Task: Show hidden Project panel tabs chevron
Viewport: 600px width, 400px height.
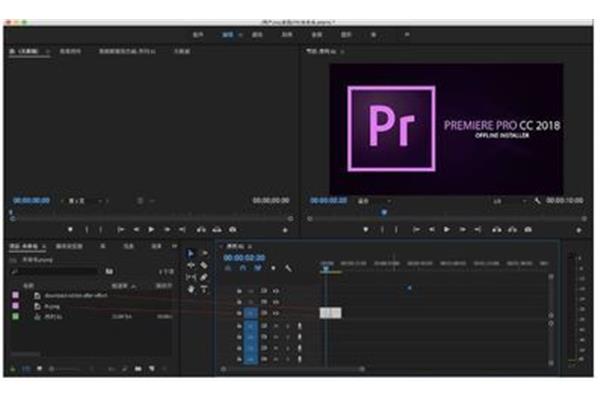Action: tap(174, 246)
